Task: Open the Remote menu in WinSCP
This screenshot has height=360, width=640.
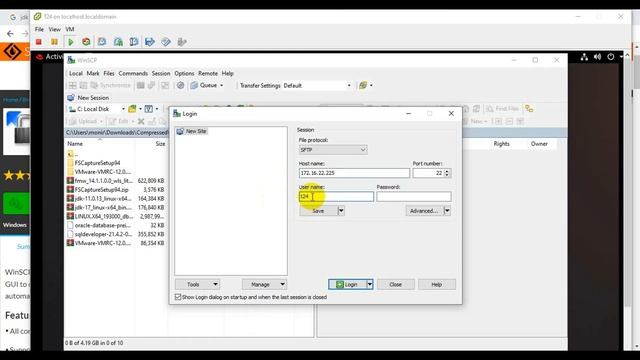Action: (208, 73)
